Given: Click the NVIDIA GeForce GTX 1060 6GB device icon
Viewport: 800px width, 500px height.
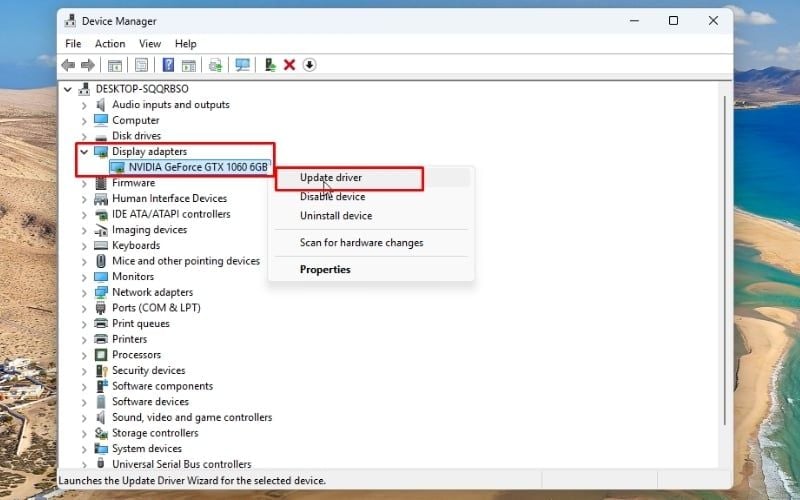Looking at the screenshot, I should point(117,167).
